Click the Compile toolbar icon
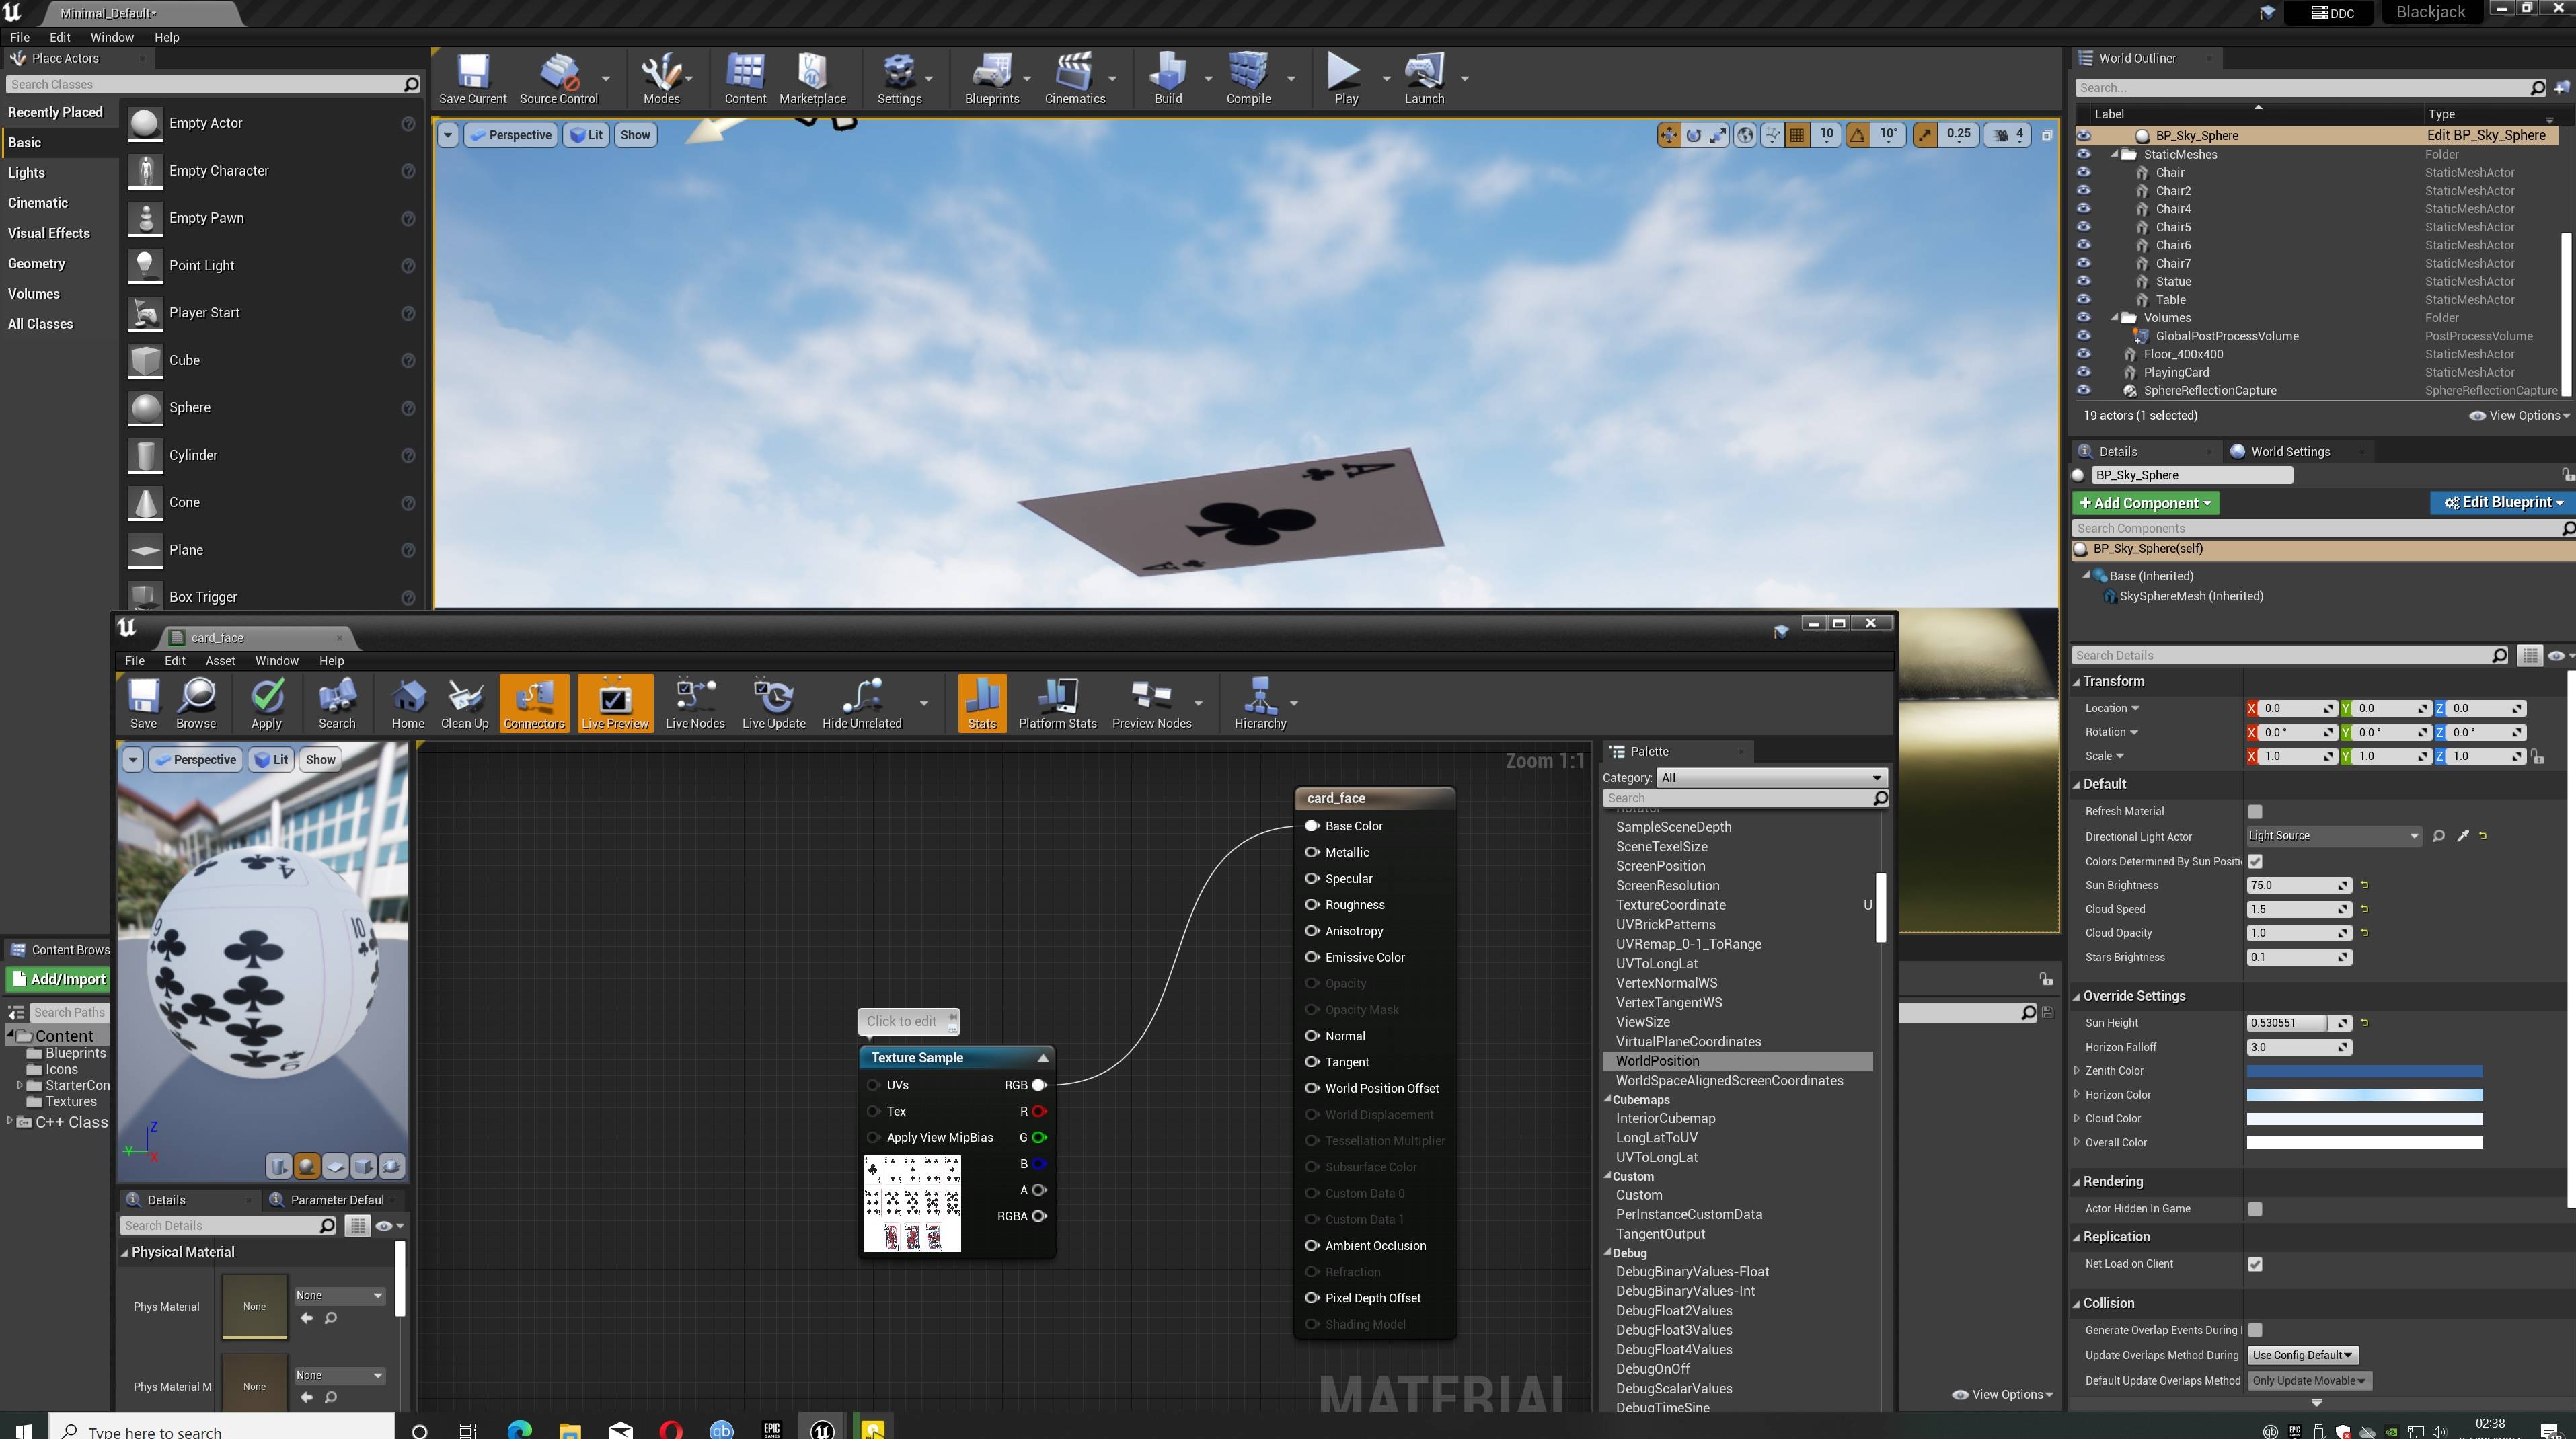Screen dimensions: 2576x1439 point(1248,79)
